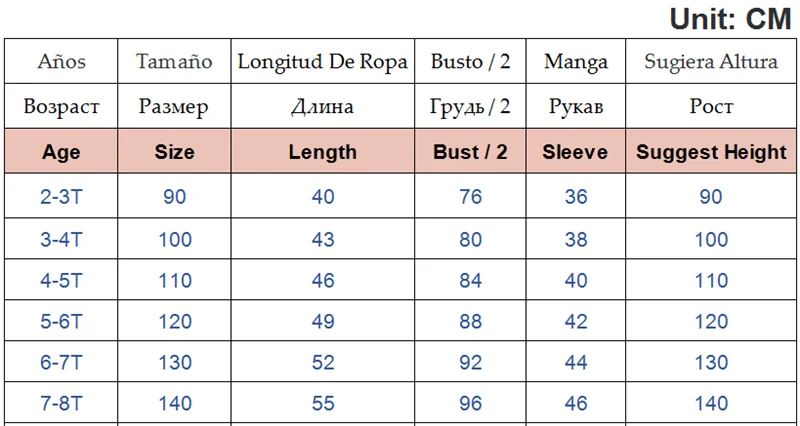The height and width of the screenshot is (426, 800).
Task: Click the 'Sugiera Altura' header cell
Action: 711,62
